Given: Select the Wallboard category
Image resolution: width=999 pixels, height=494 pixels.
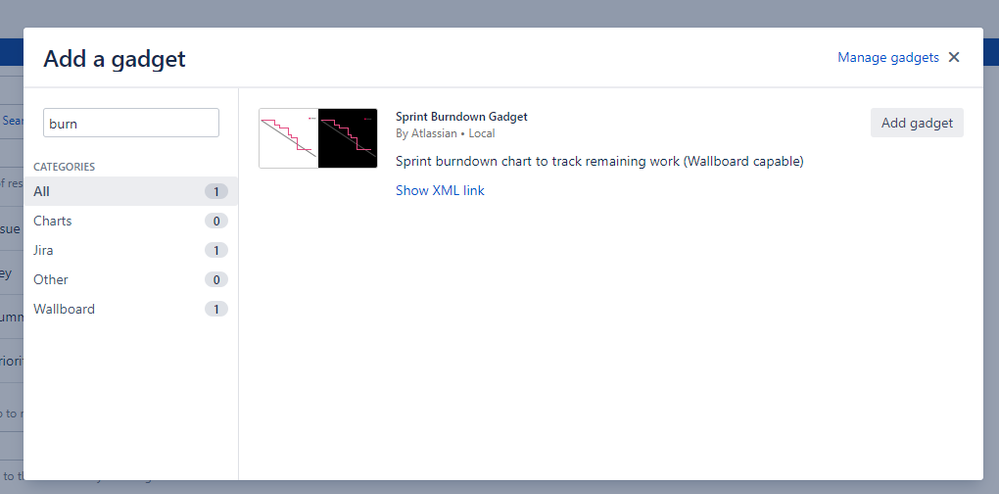Looking at the screenshot, I should click(x=131, y=309).
